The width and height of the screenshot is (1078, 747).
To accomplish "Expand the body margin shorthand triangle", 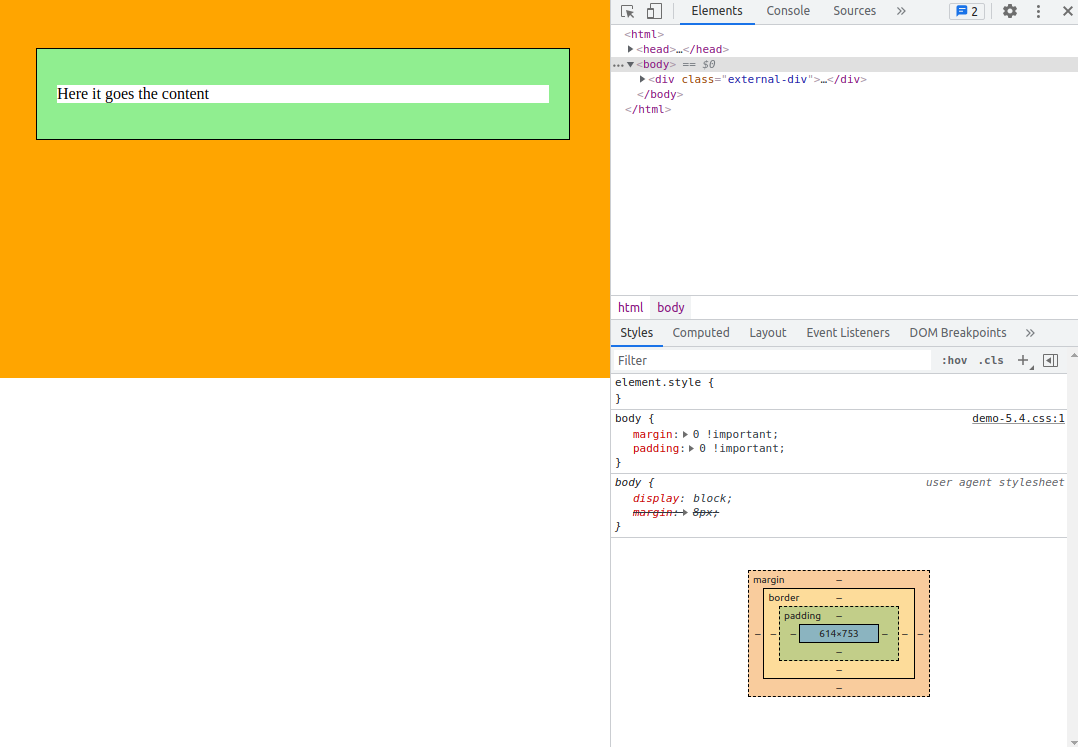I will 685,434.
